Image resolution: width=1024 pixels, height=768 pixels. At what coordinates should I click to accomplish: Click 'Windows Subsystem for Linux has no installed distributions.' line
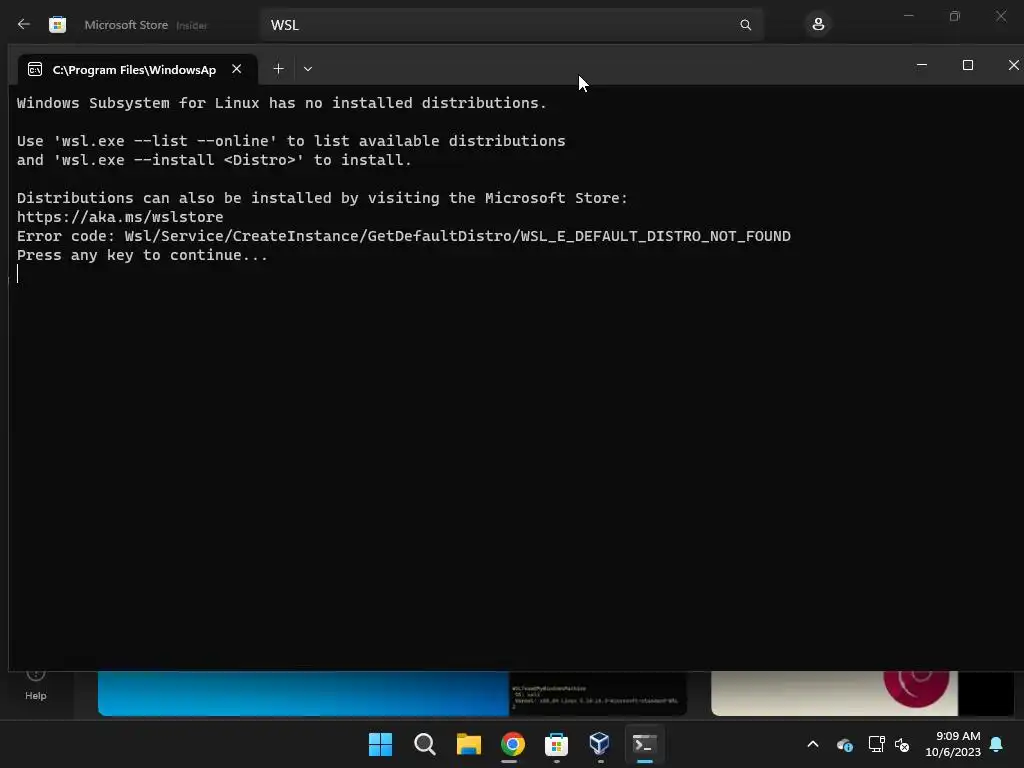click(x=281, y=103)
